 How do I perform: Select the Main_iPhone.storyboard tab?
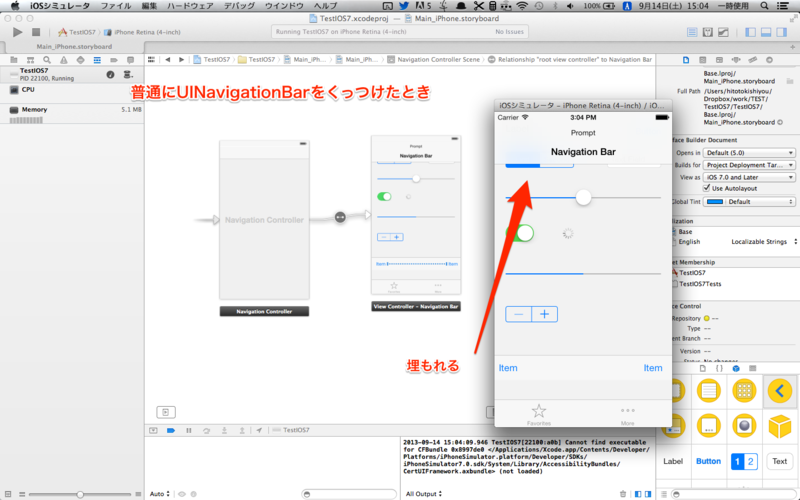[74, 46]
